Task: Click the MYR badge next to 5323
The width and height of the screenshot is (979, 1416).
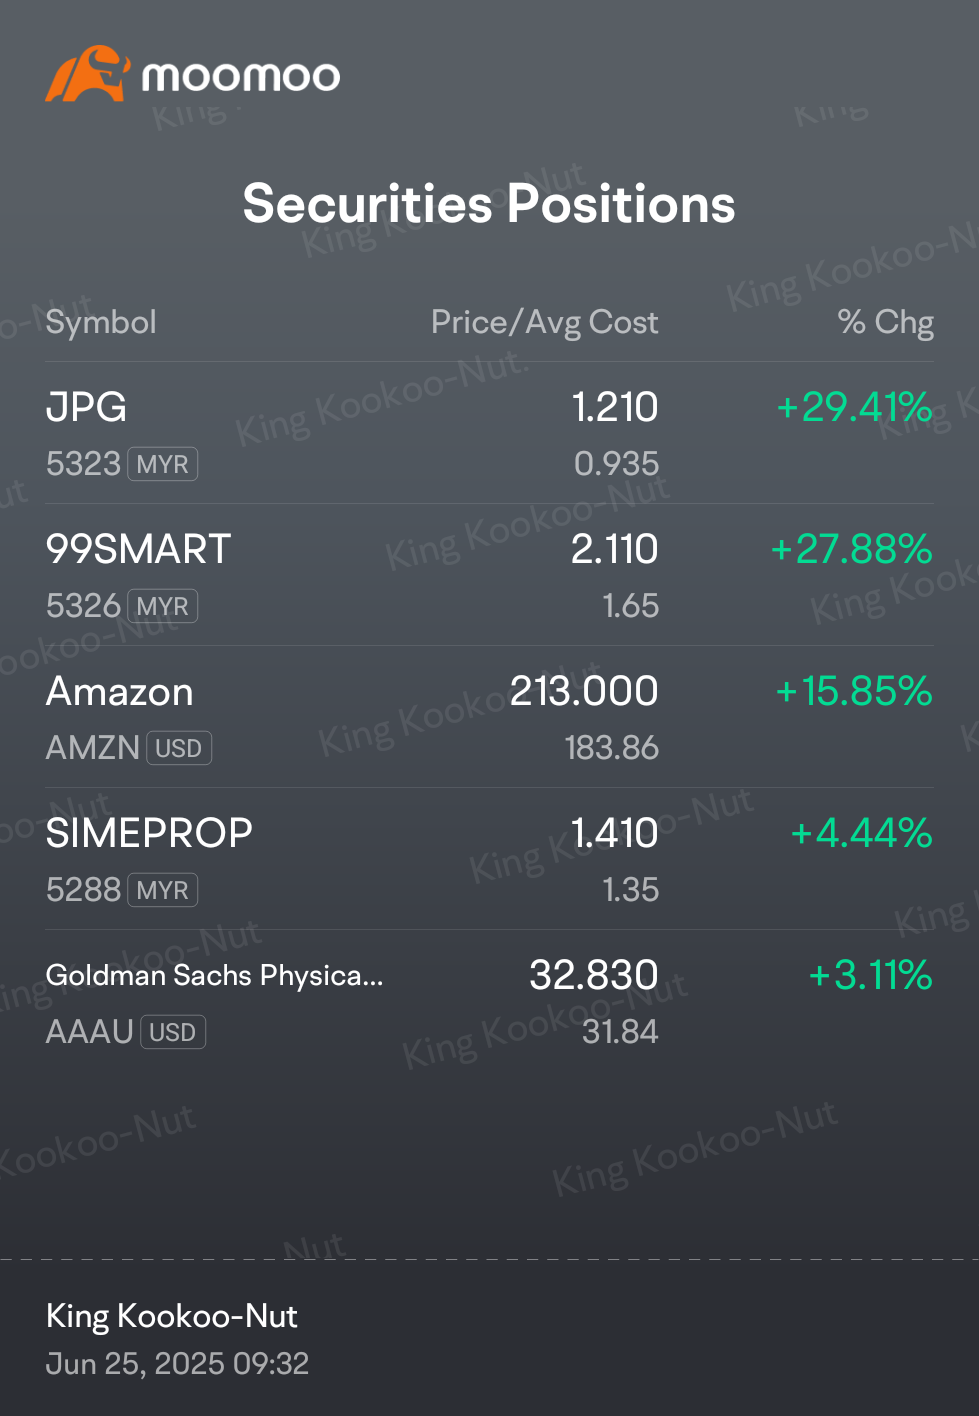Action: [162, 464]
